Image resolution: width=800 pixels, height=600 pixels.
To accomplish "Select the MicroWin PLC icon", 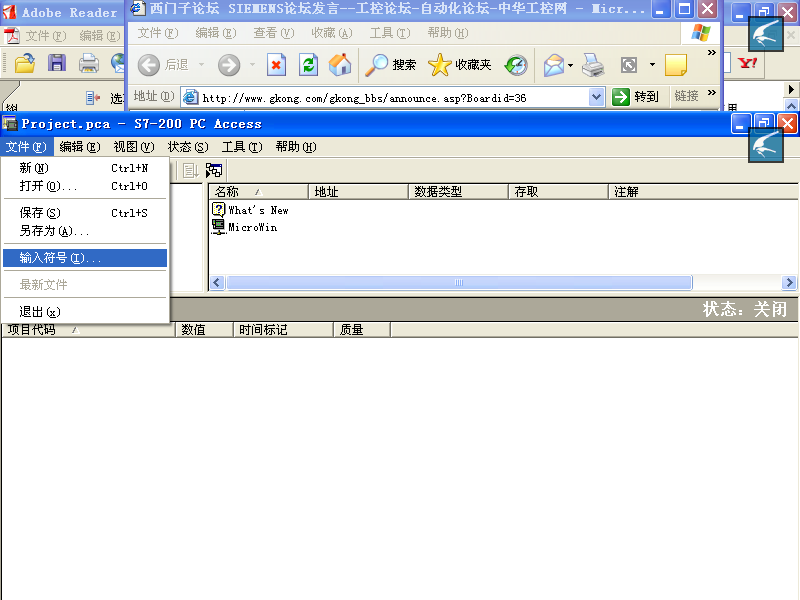I will pyautogui.click(x=218, y=227).
